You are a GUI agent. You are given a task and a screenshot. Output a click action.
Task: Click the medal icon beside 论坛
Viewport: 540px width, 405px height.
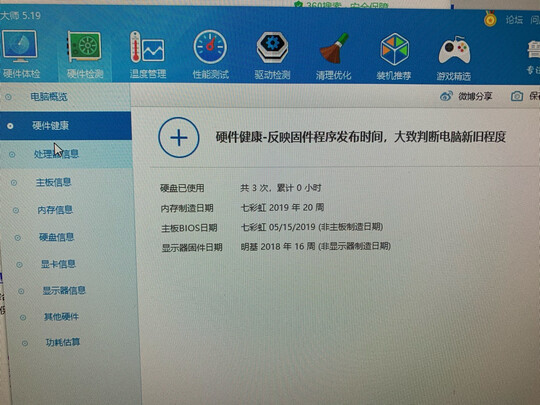click(490, 19)
